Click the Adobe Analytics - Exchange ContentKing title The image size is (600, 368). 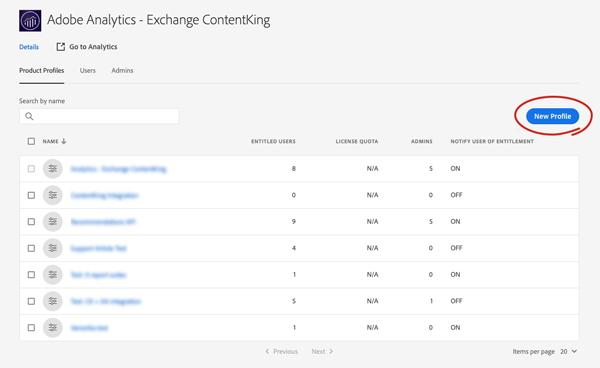click(158, 20)
